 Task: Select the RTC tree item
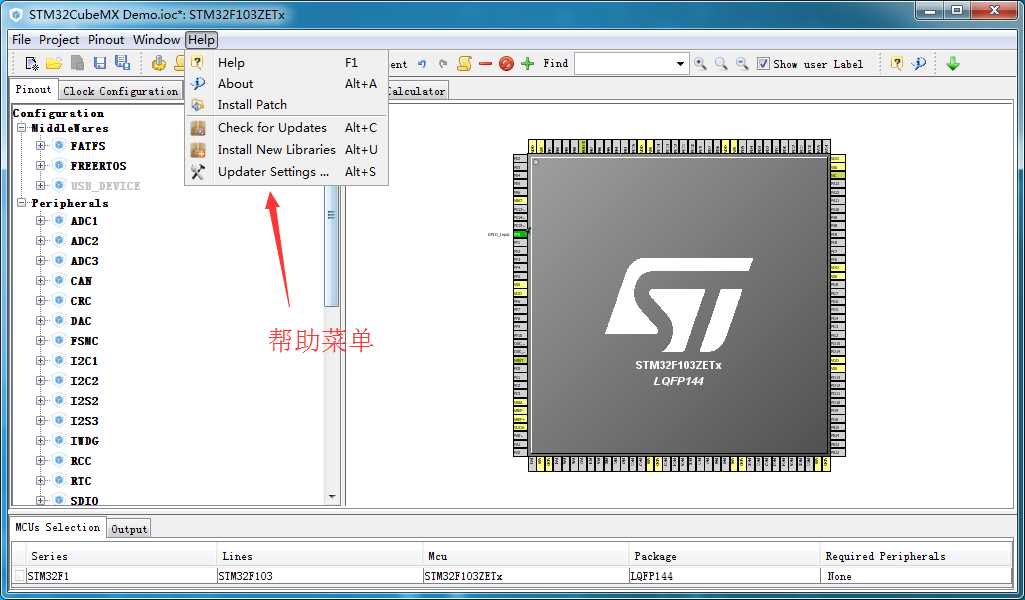[x=81, y=480]
